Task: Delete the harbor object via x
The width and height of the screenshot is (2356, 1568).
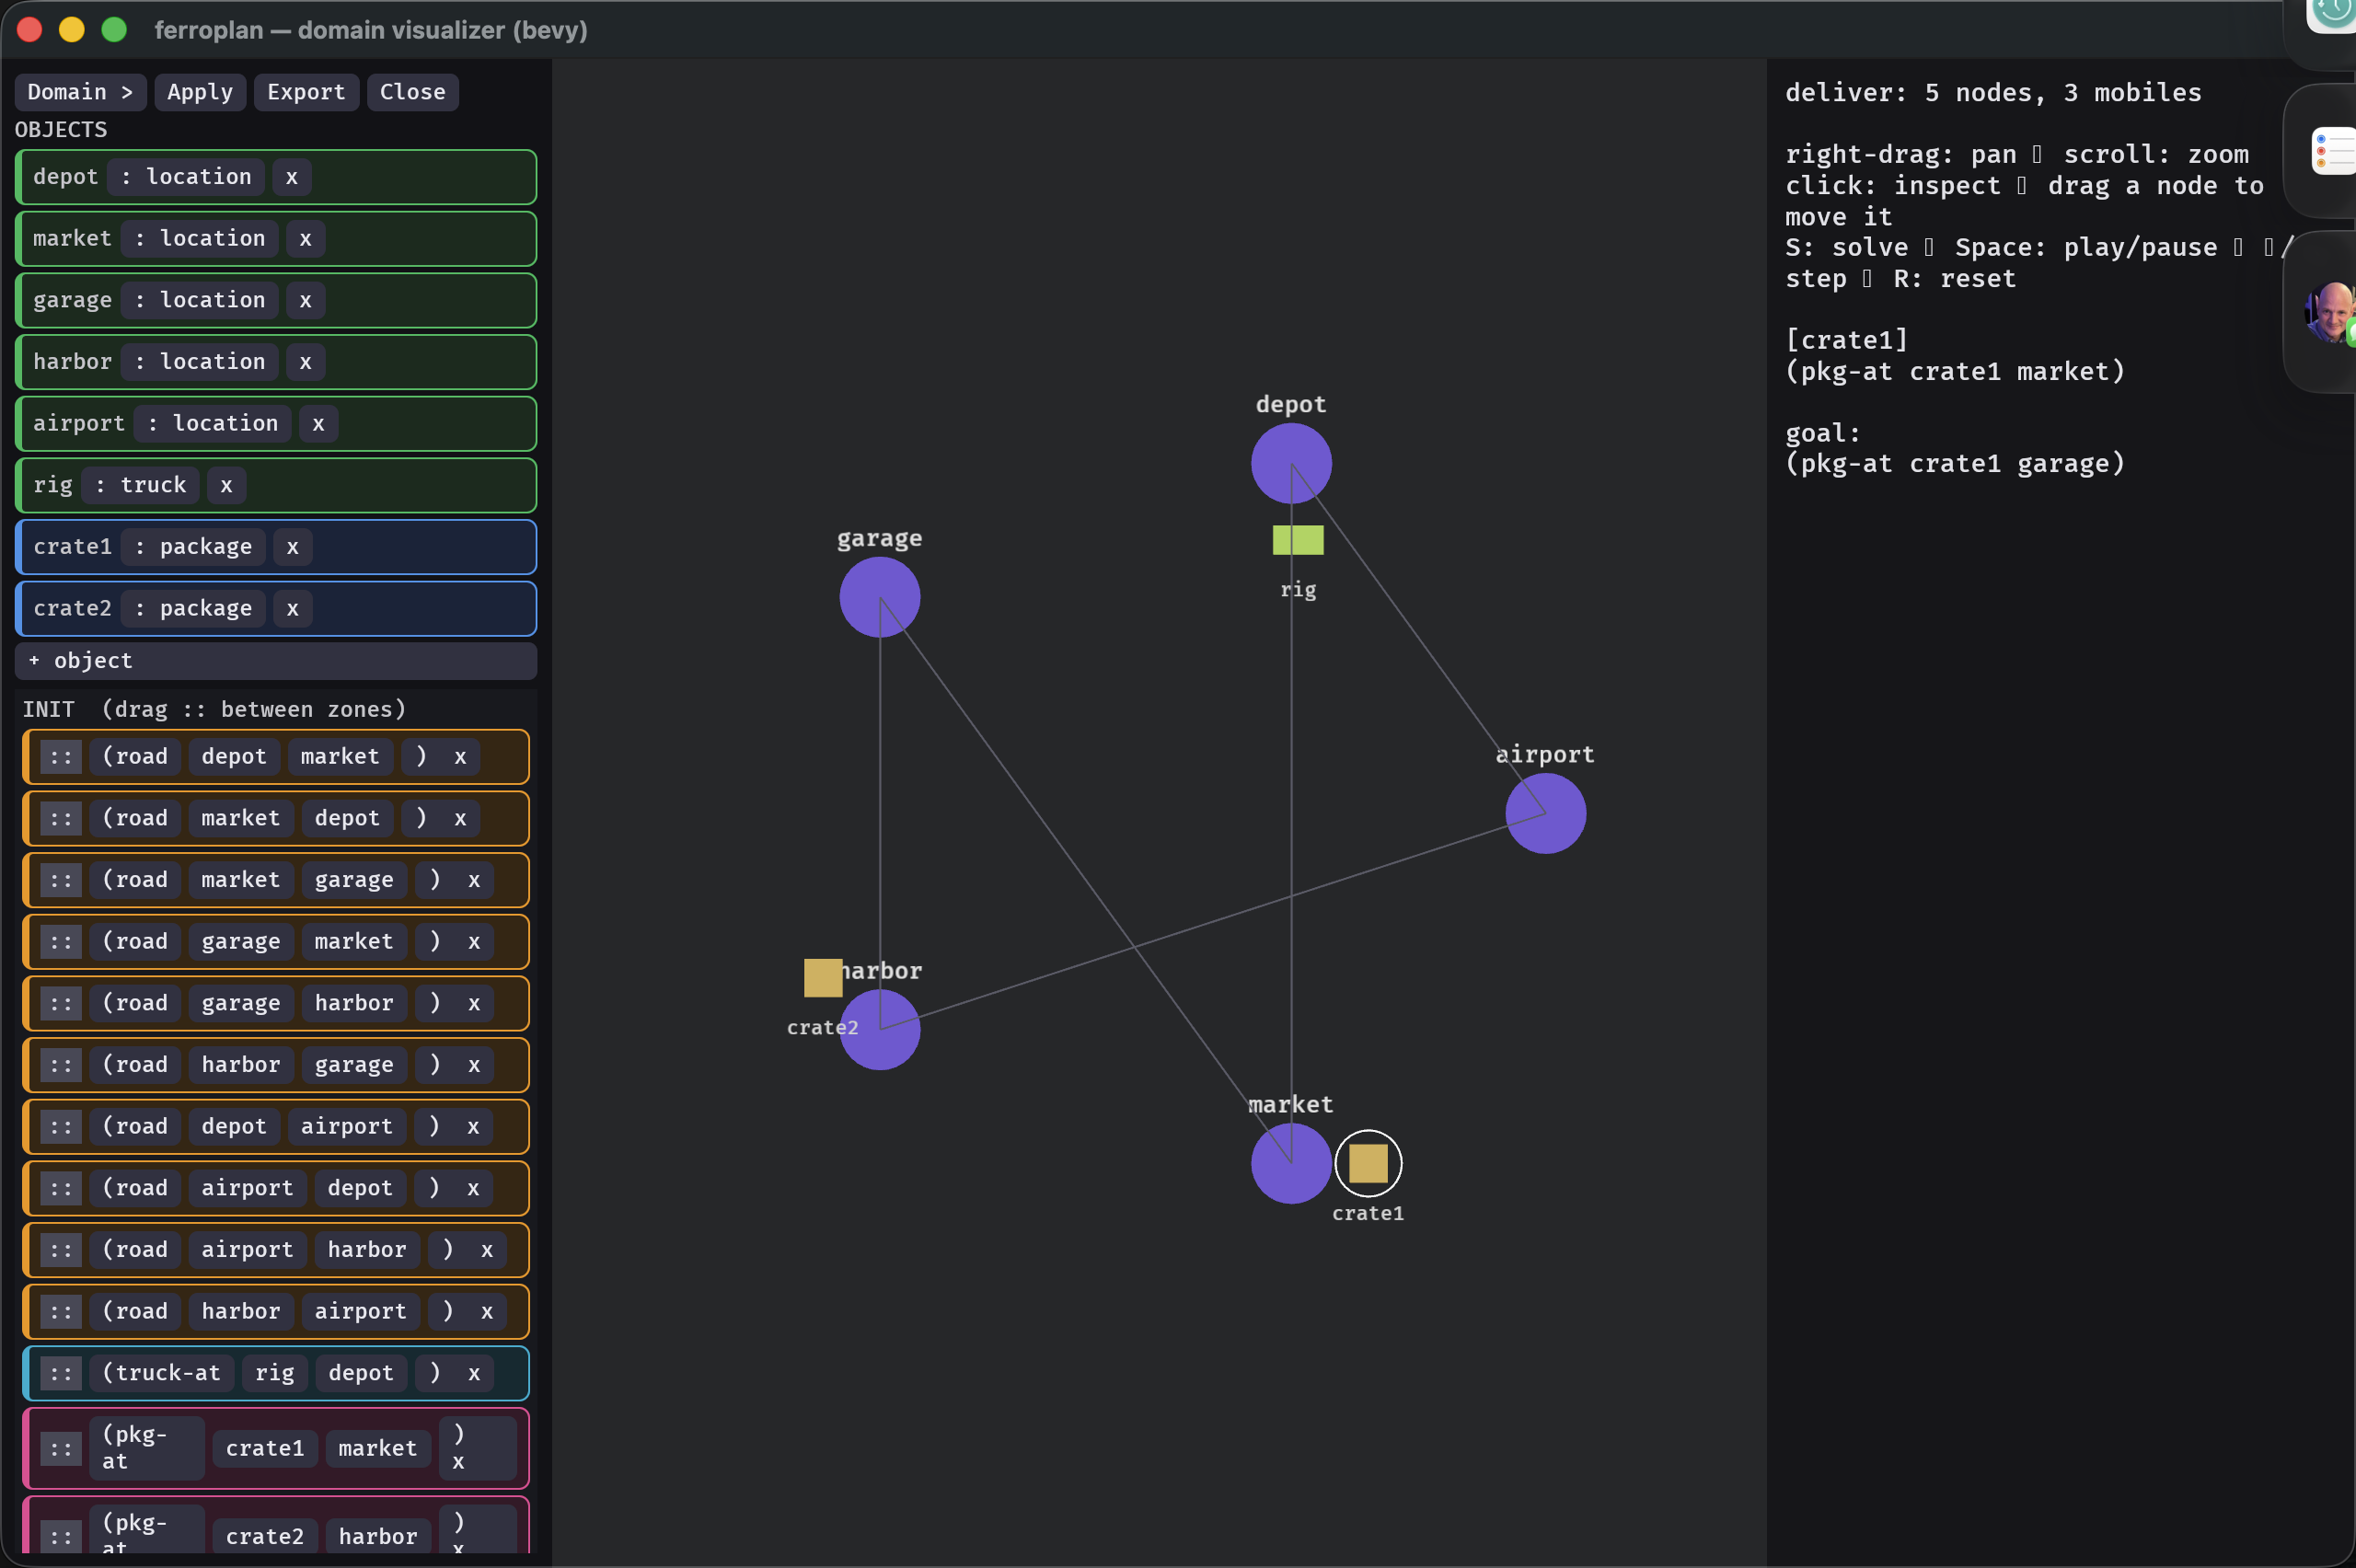Action: 306,362
